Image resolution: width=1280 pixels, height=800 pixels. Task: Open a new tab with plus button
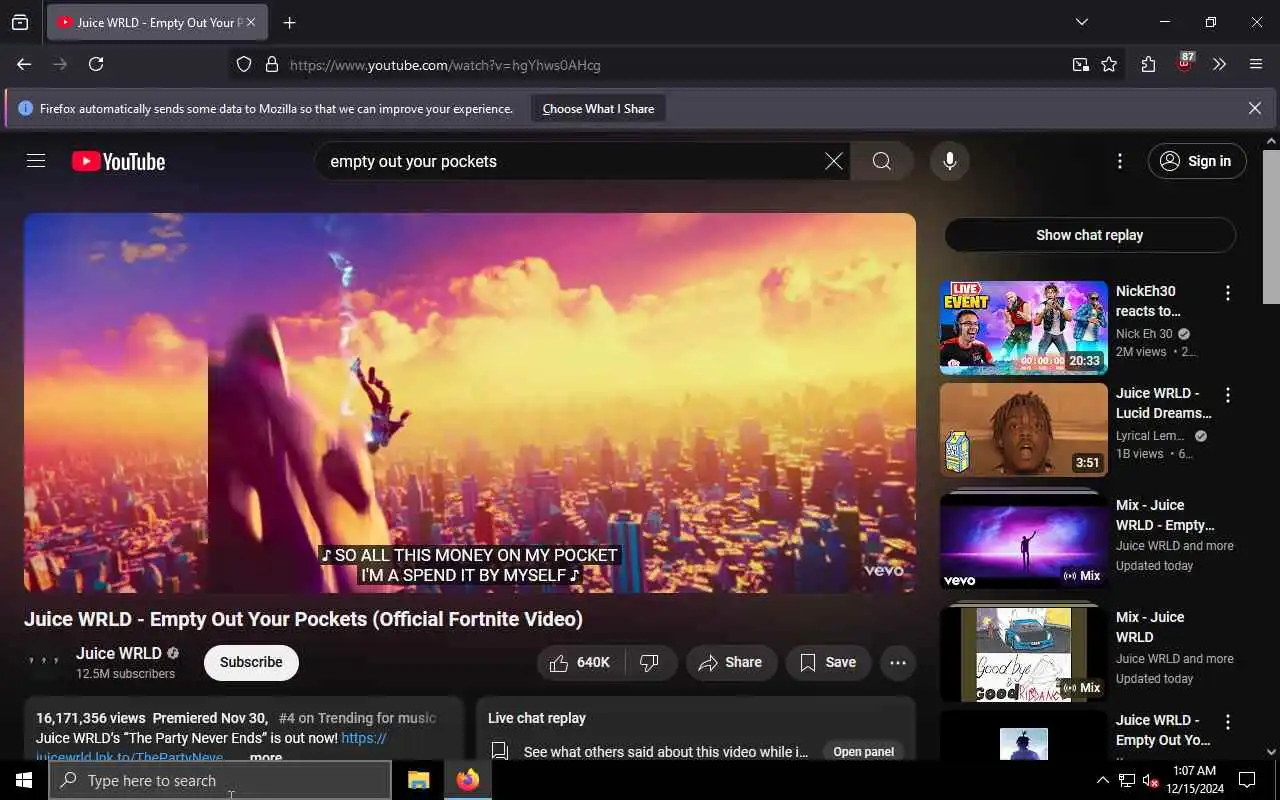pos(289,22)
